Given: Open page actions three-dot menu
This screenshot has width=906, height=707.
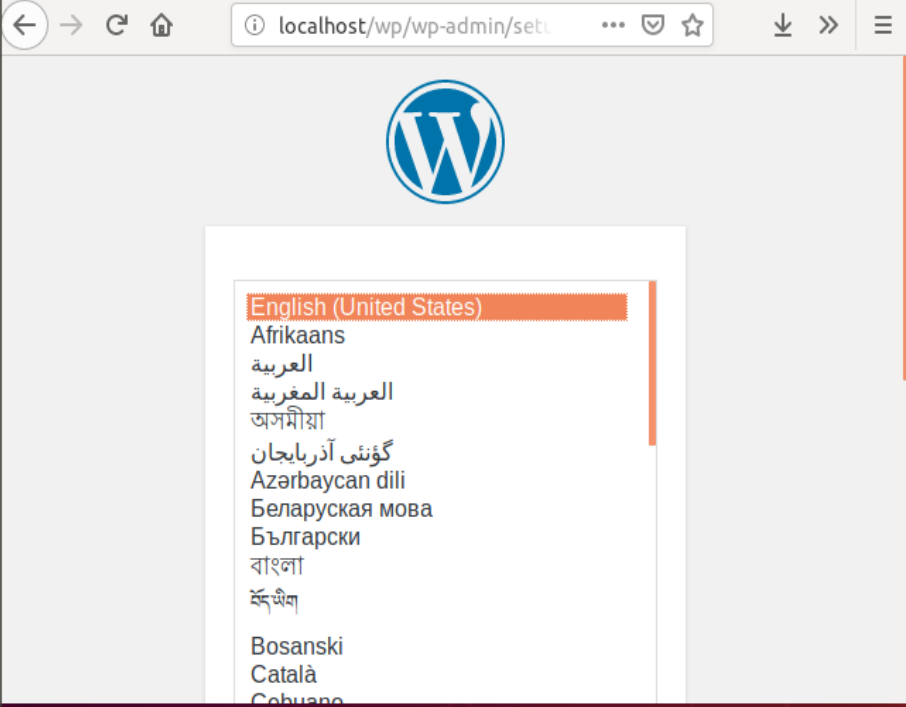Looking at the screenshot, I should 613,25.
